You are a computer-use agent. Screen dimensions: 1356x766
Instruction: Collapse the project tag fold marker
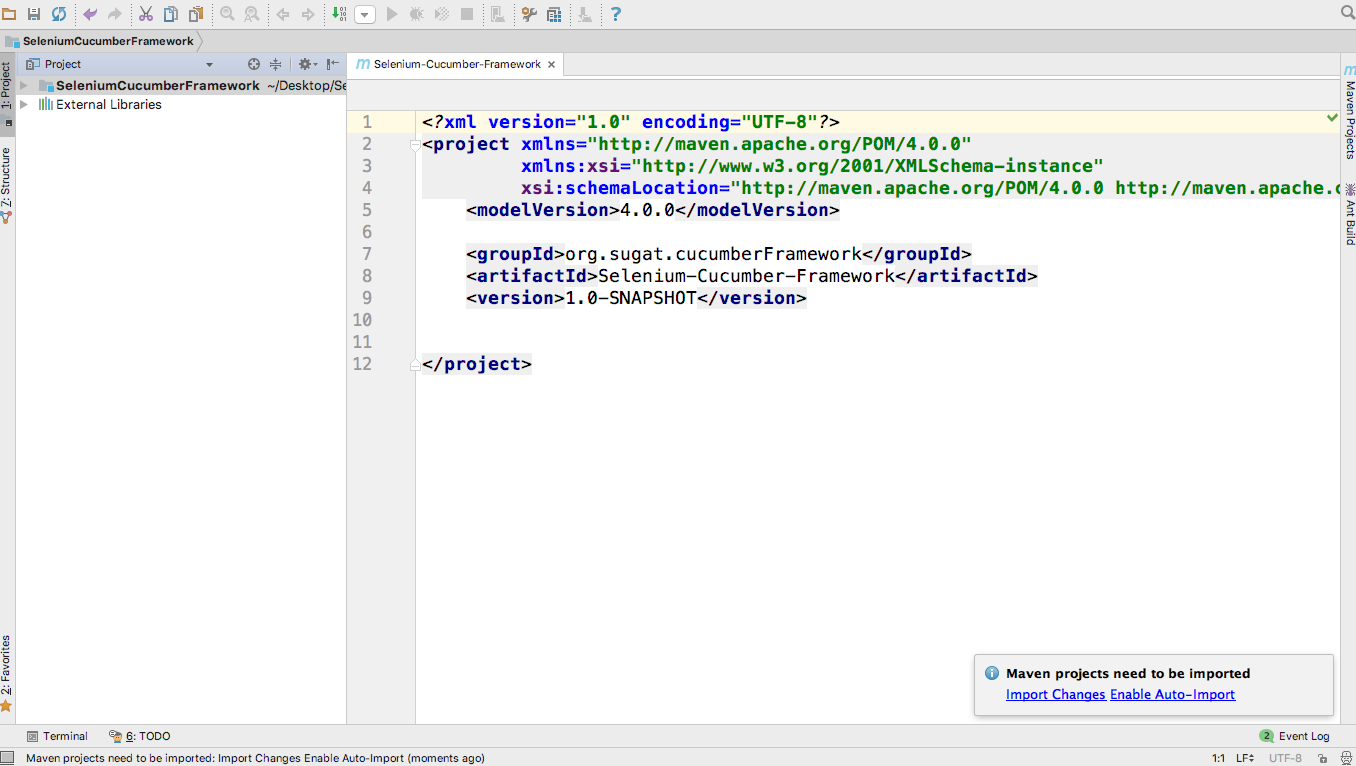pos(415,145)
